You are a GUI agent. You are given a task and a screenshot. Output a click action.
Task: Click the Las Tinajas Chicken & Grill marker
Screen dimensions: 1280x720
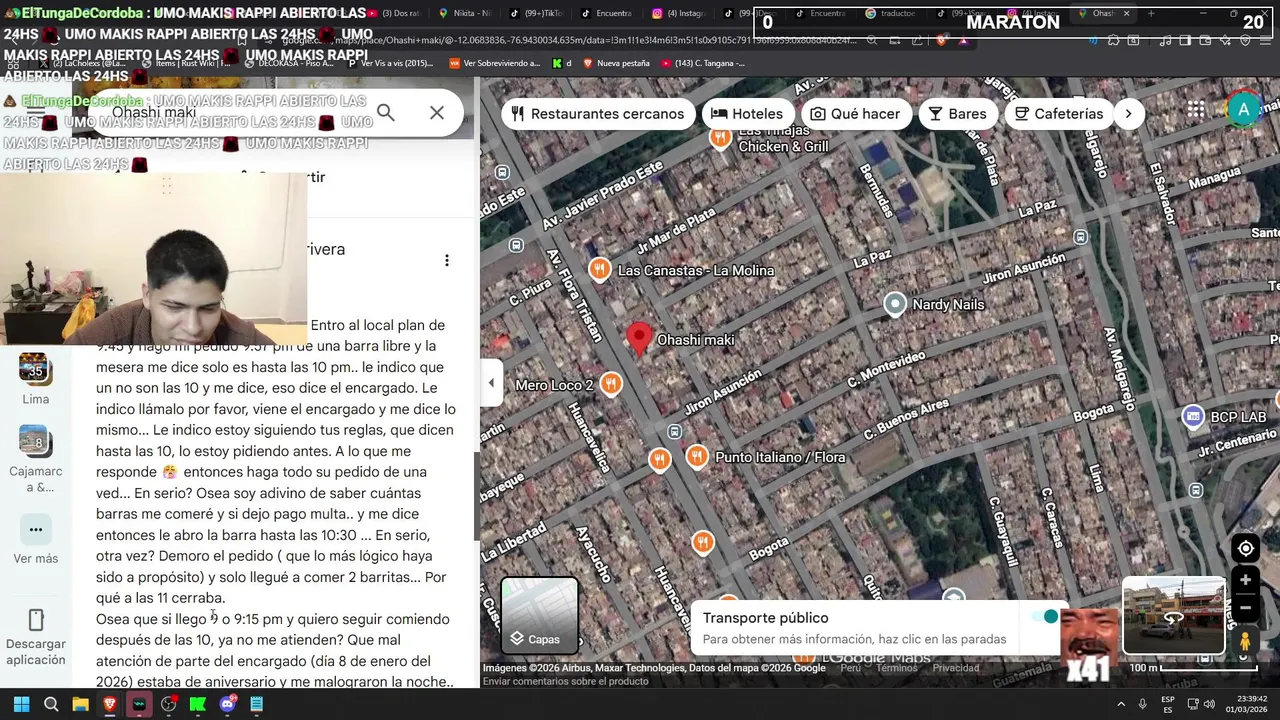click(x=720, y=138)
